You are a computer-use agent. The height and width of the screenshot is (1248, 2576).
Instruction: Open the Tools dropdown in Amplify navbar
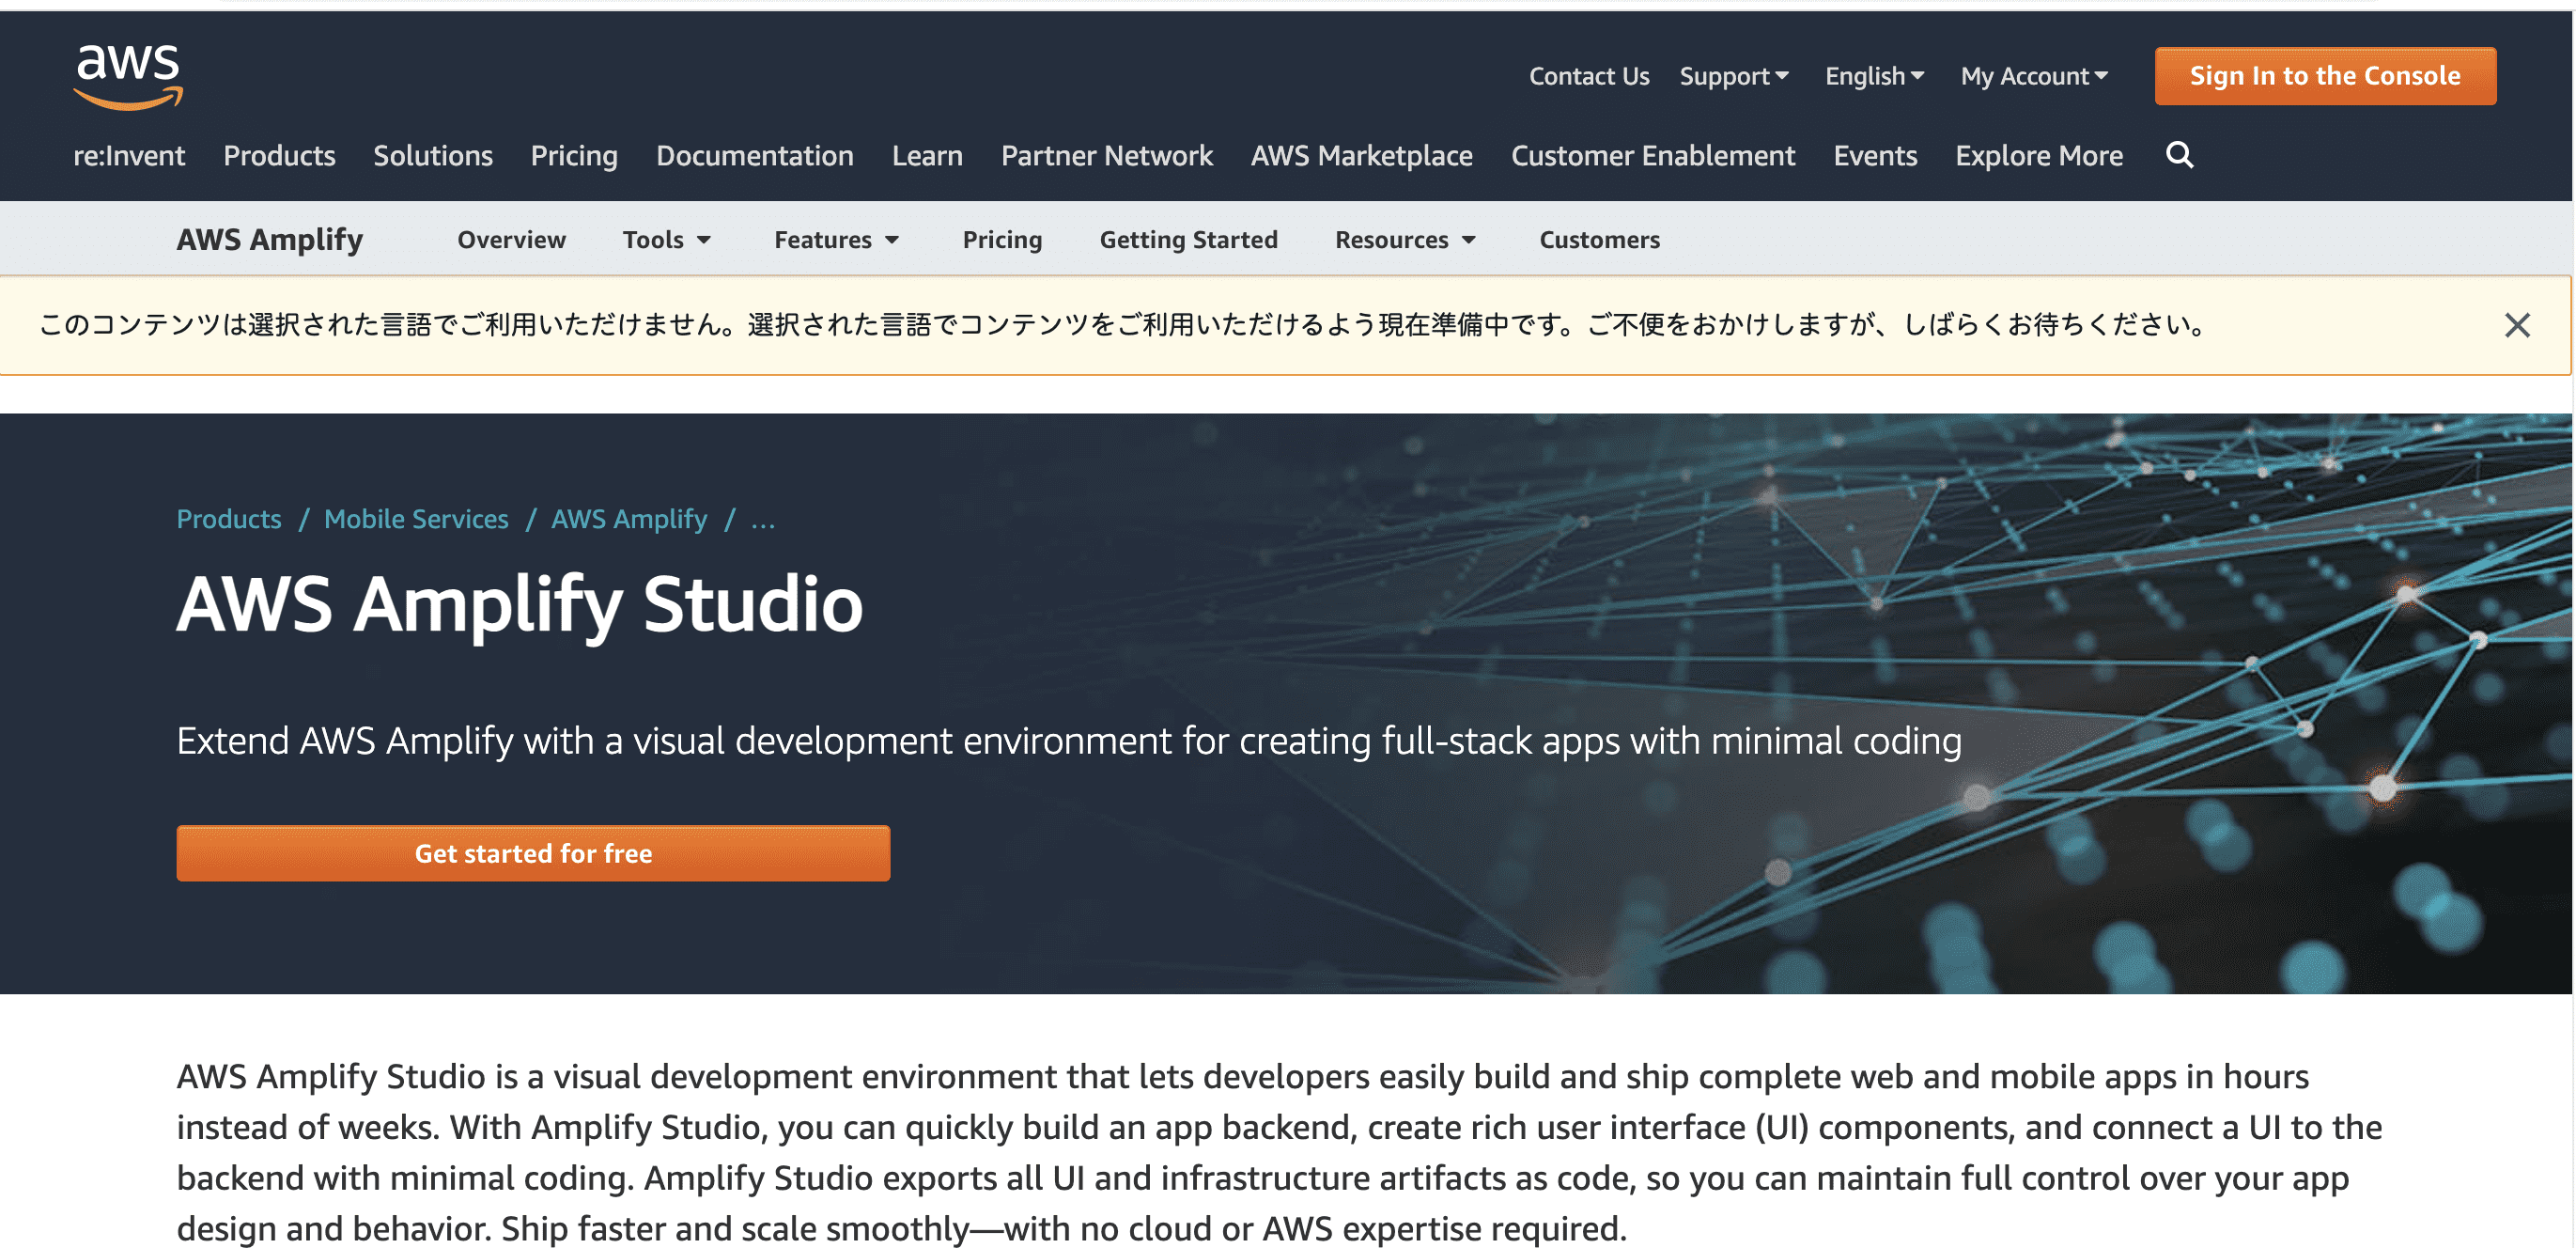[666, 239]
